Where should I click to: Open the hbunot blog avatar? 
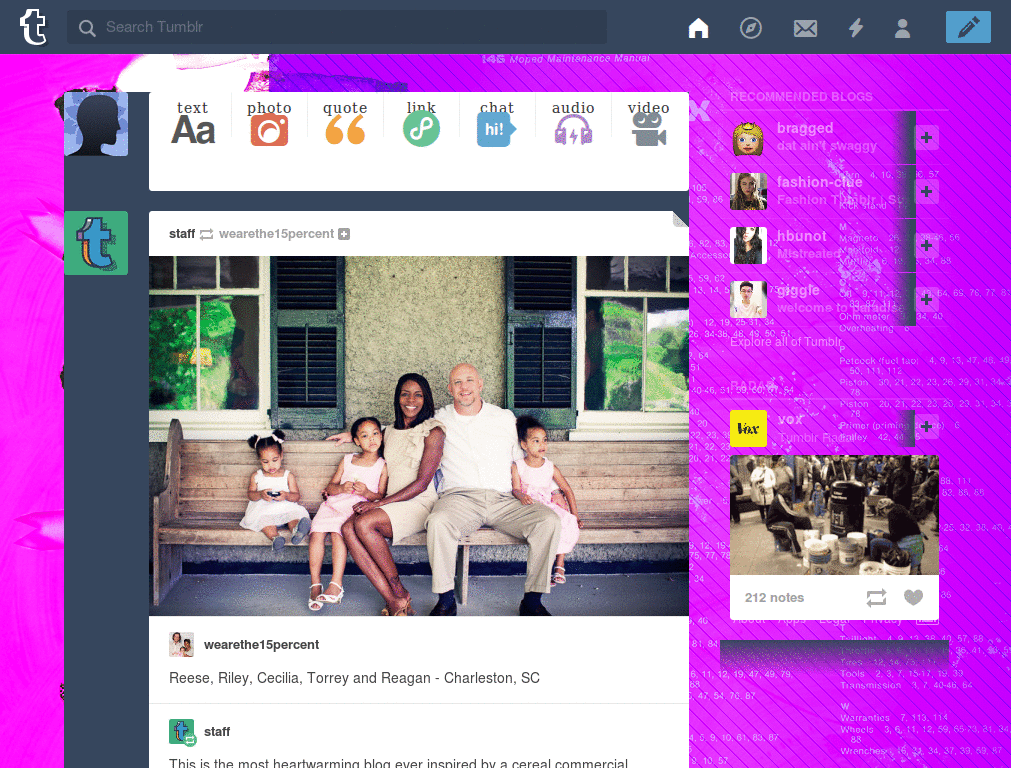748,246
